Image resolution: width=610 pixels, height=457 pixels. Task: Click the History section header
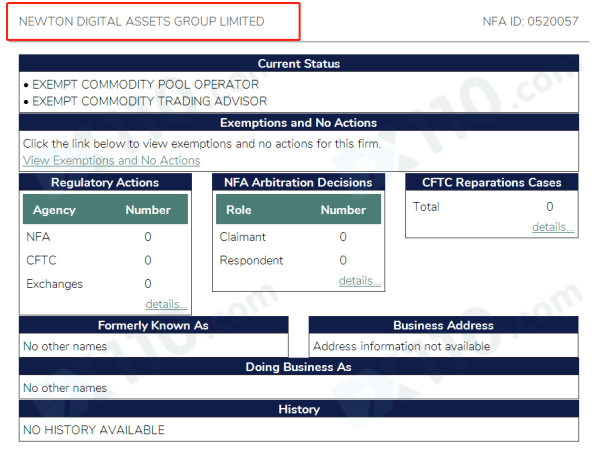pos(298,410)
